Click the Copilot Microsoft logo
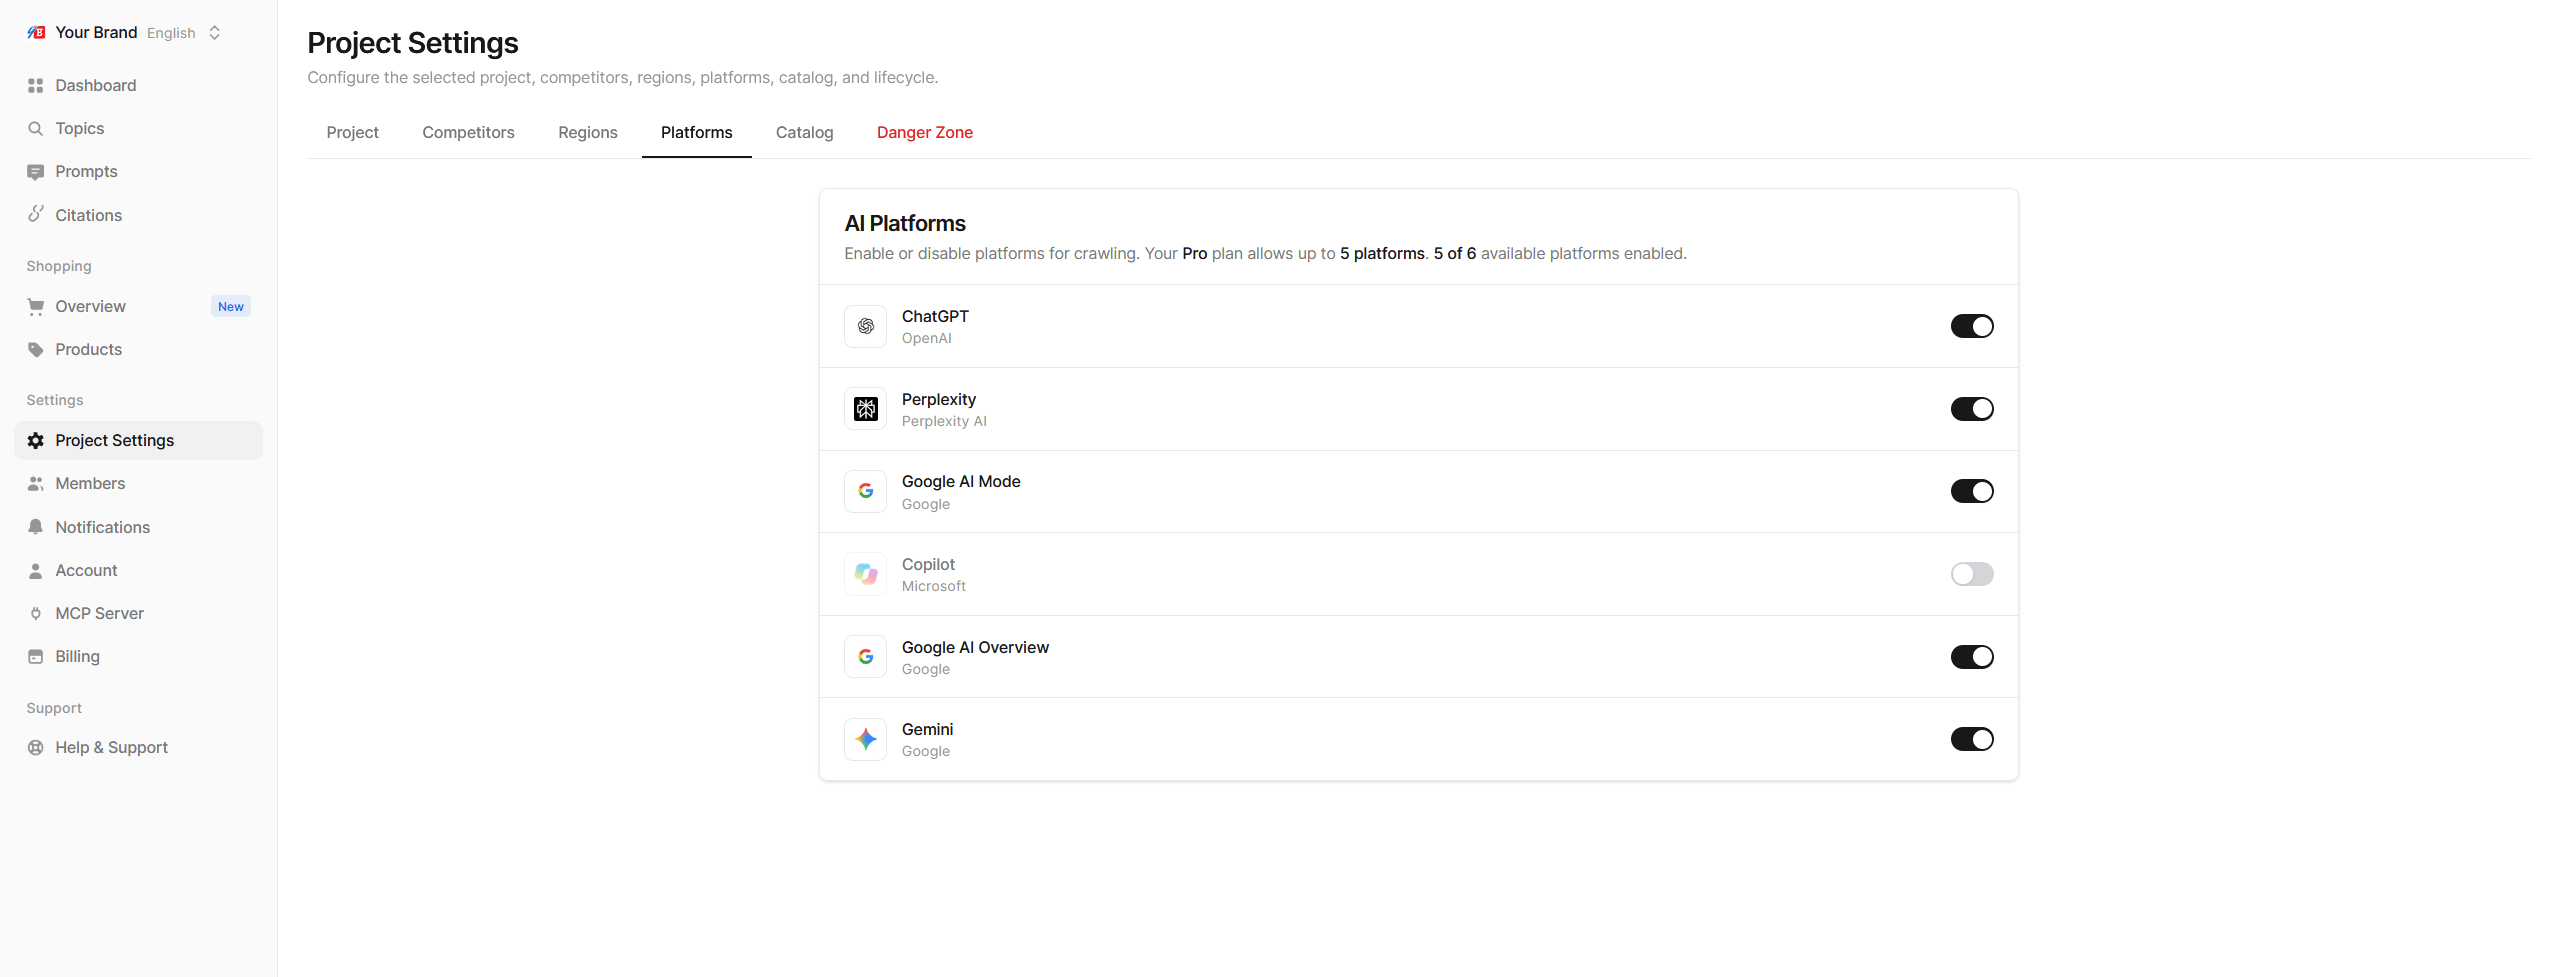The image size is (2559, 977). 866,574
